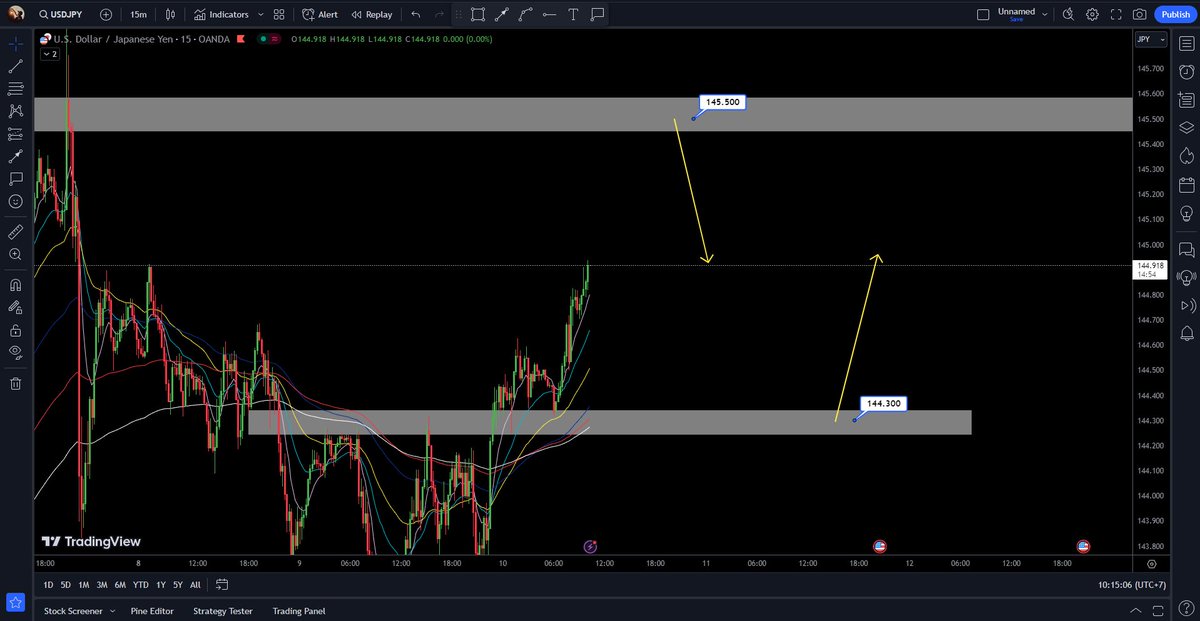
Task: Open the chats panel
Action: 1186,249
